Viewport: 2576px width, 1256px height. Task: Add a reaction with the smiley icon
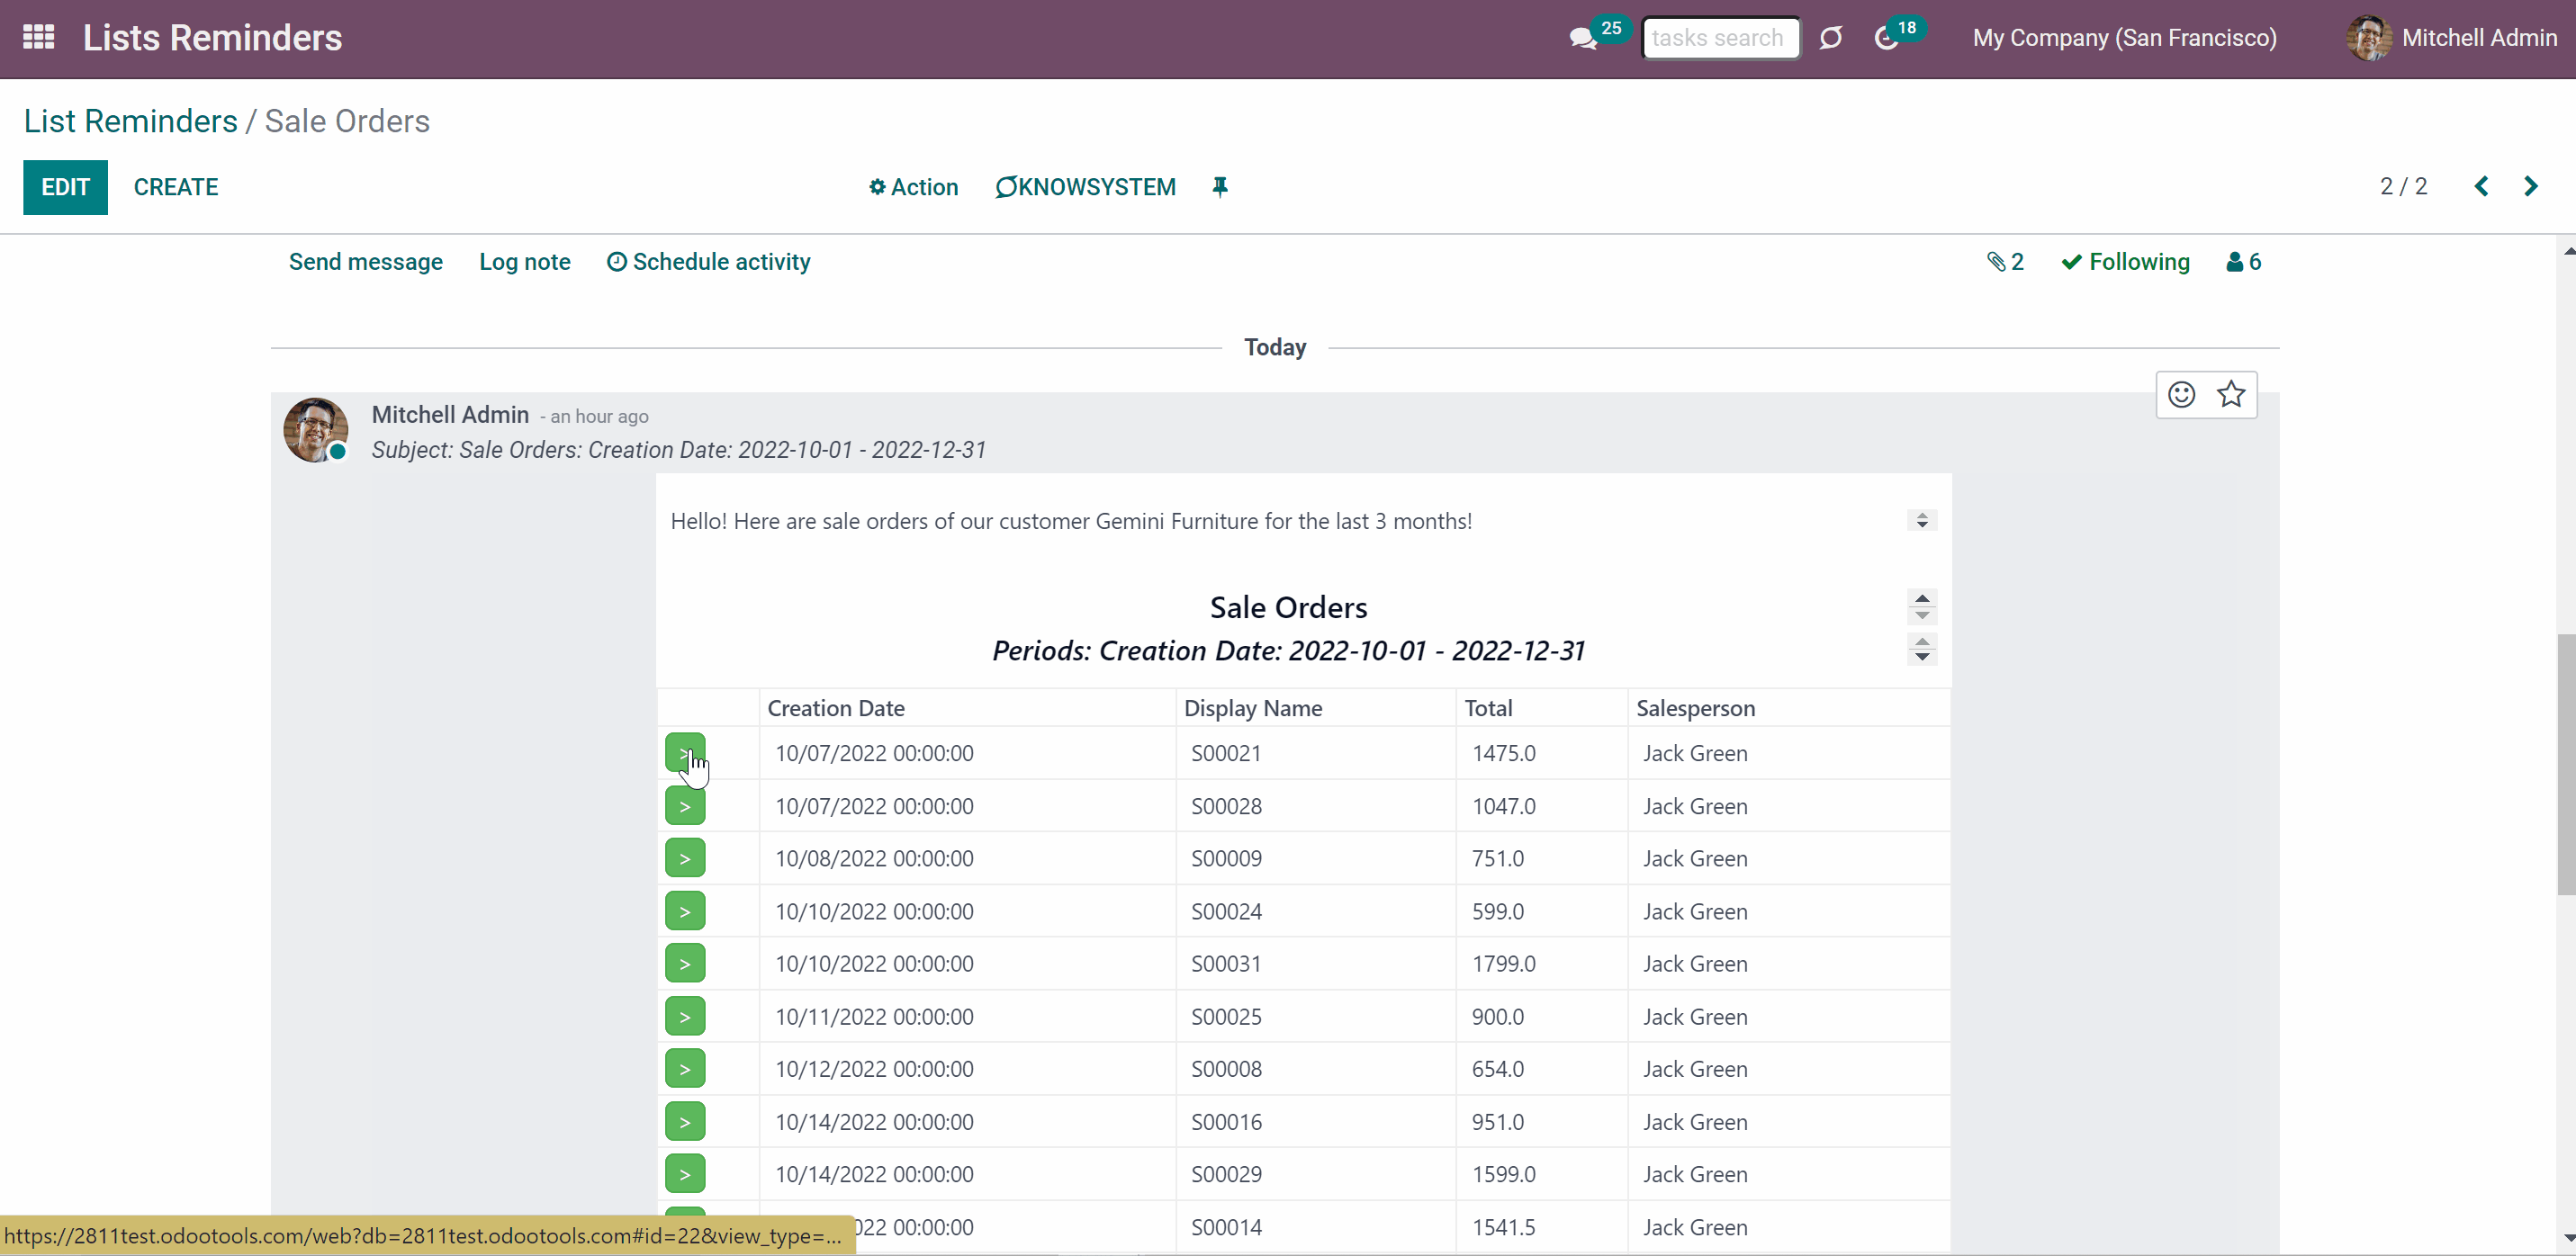click(x=2181, y=395)
